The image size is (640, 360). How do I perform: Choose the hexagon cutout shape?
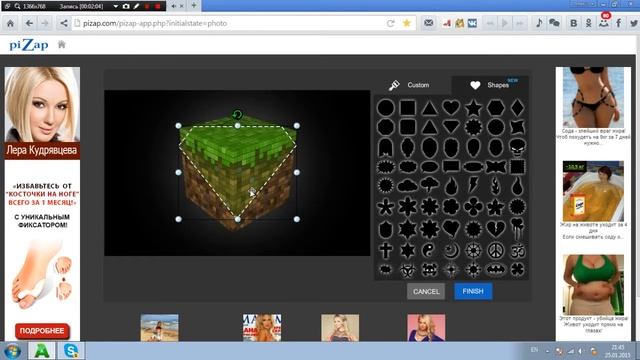496,108
